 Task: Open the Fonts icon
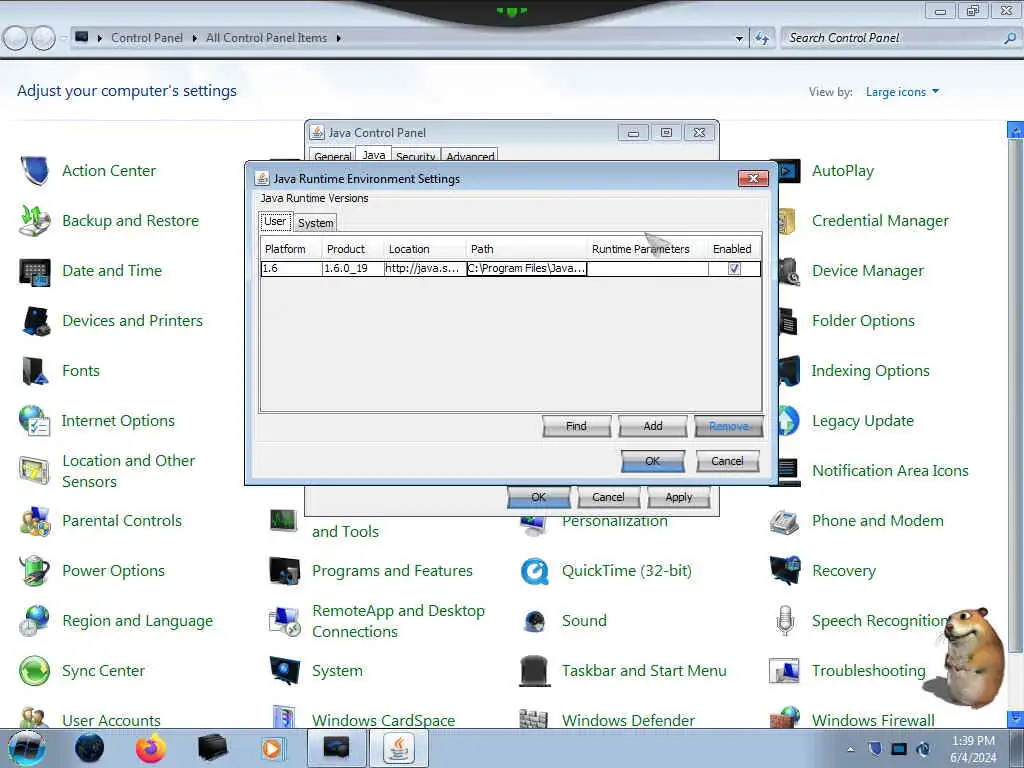(34, 371)
